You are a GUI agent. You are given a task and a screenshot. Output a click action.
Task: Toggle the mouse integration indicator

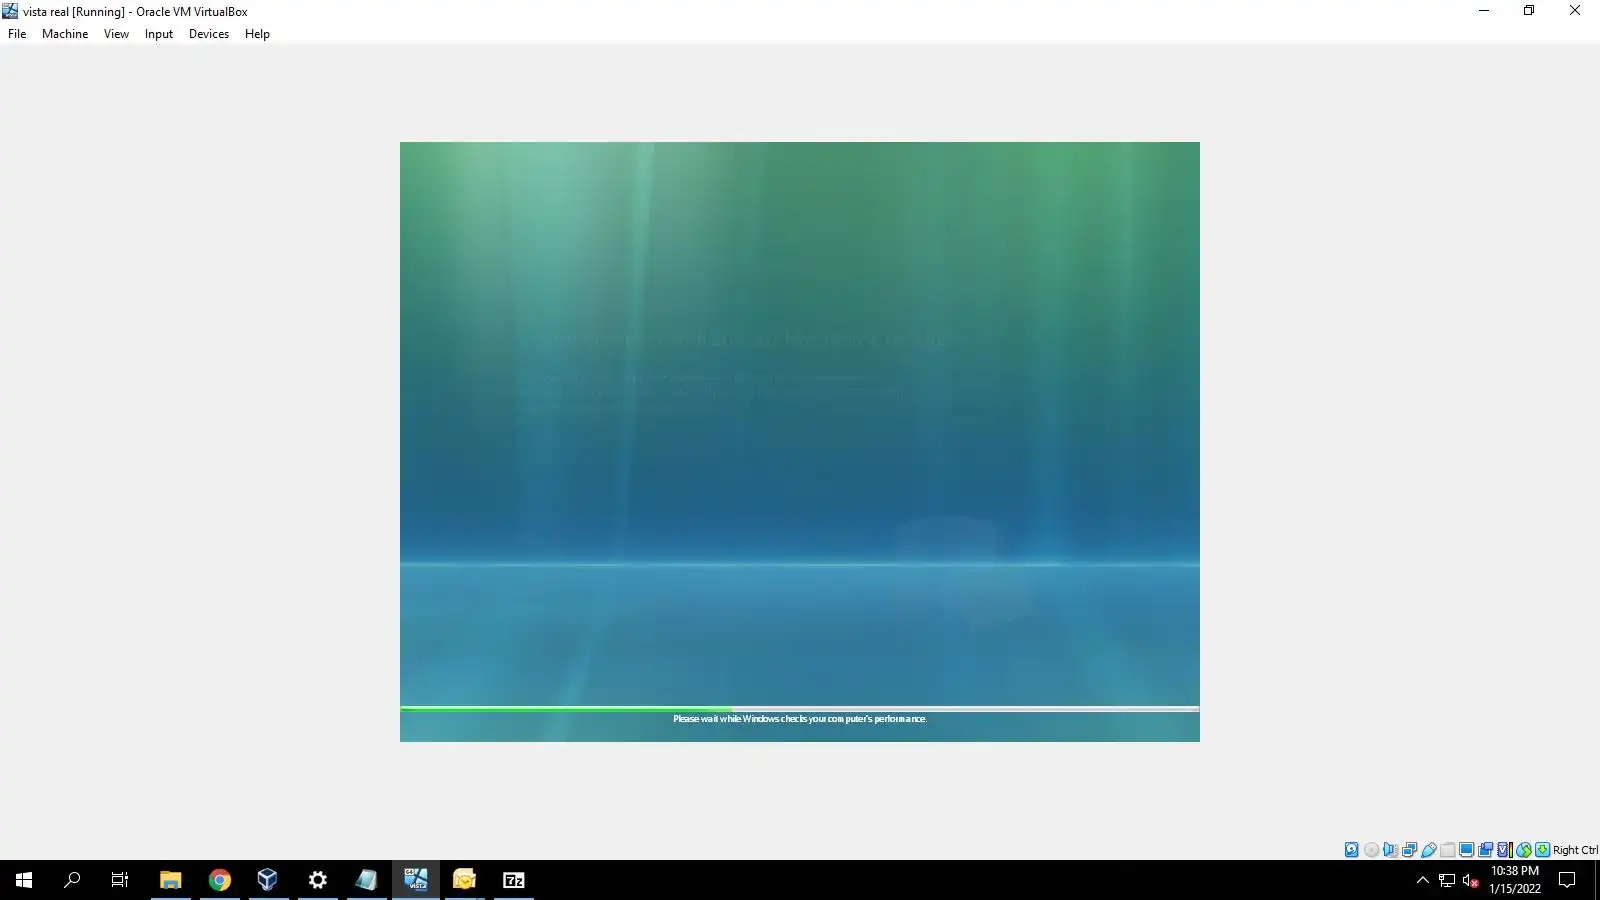pos(1523,850)
